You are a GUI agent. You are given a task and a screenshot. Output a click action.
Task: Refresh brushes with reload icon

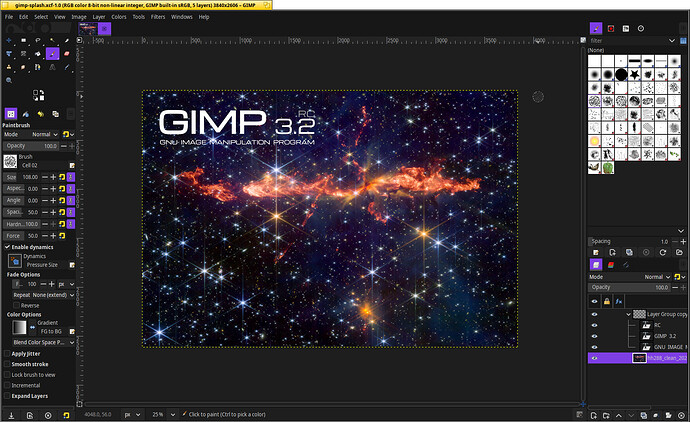tap(663, 252)
